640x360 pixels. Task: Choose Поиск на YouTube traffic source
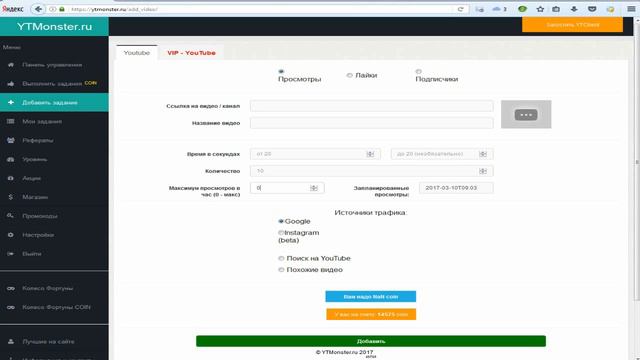tap(281, 258)
